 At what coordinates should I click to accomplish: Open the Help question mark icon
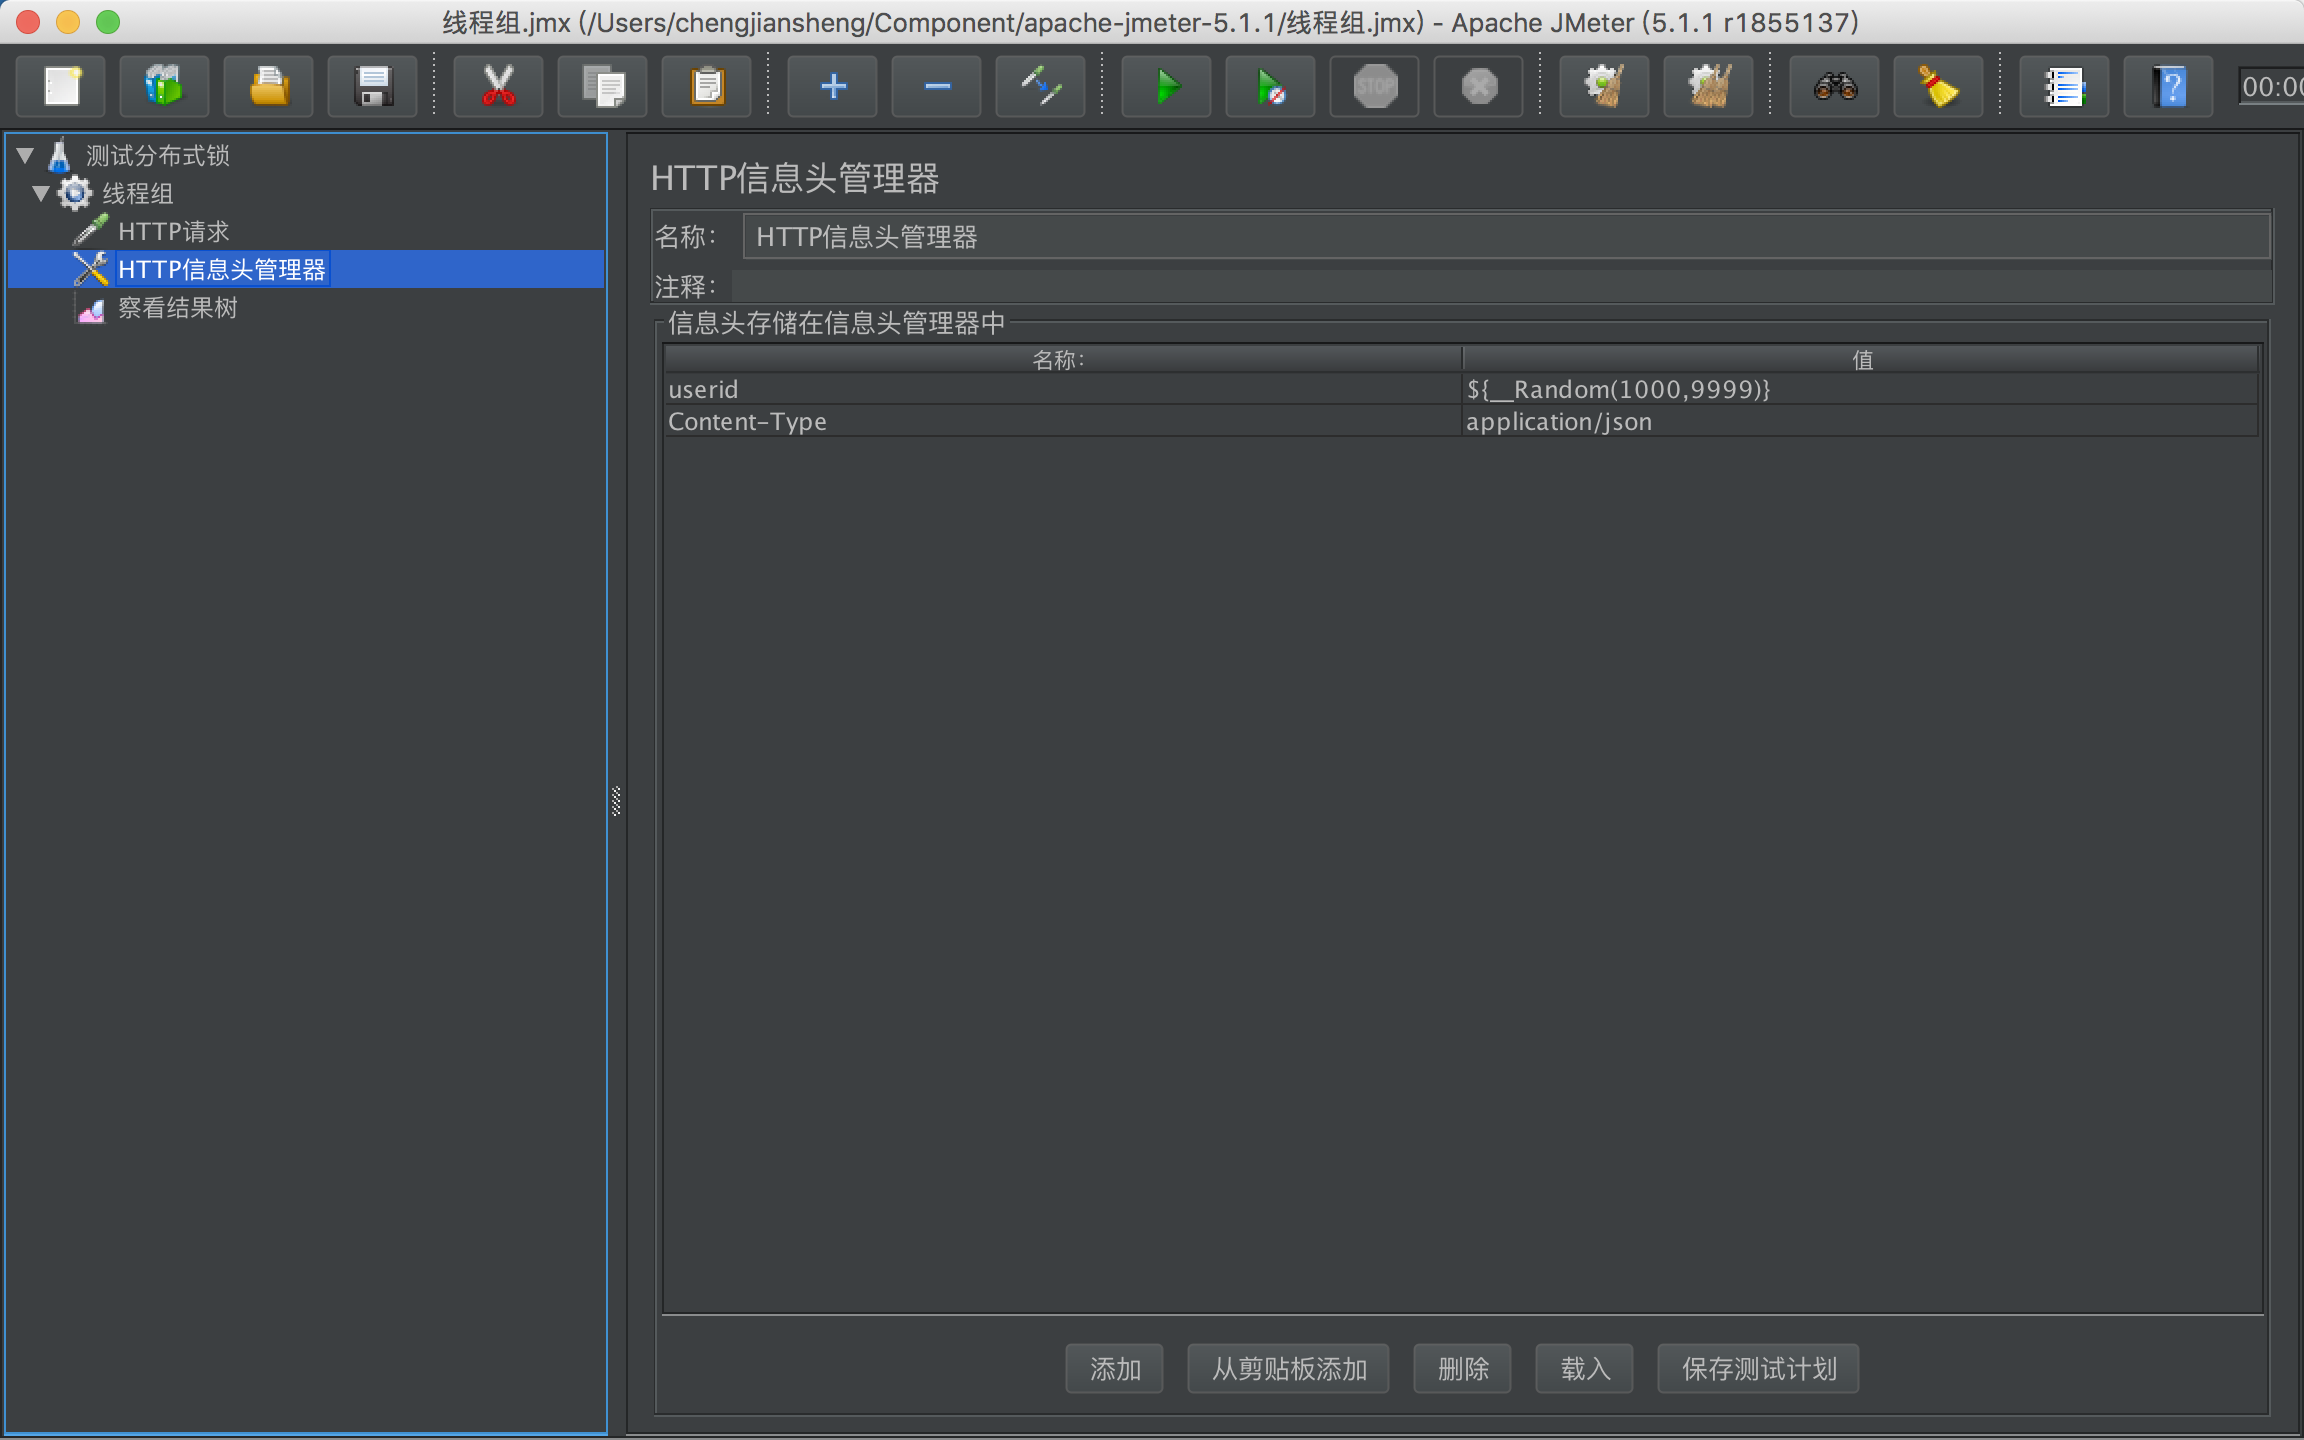[2168, 87]
